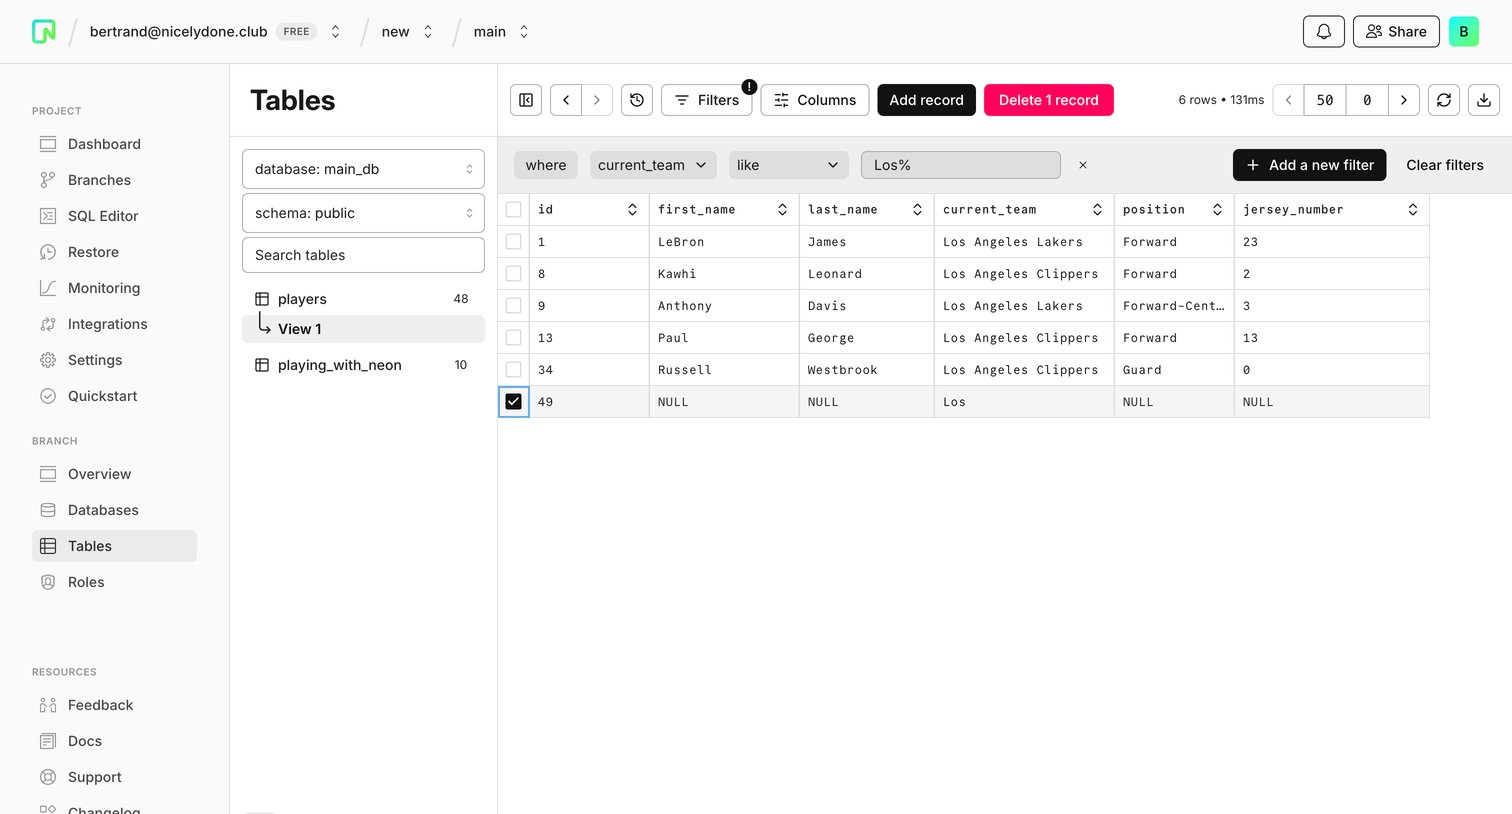Open the Restore page
The height and width of the screenshot is (814, 1512).
pyautogui.click(x=93, y=252)
